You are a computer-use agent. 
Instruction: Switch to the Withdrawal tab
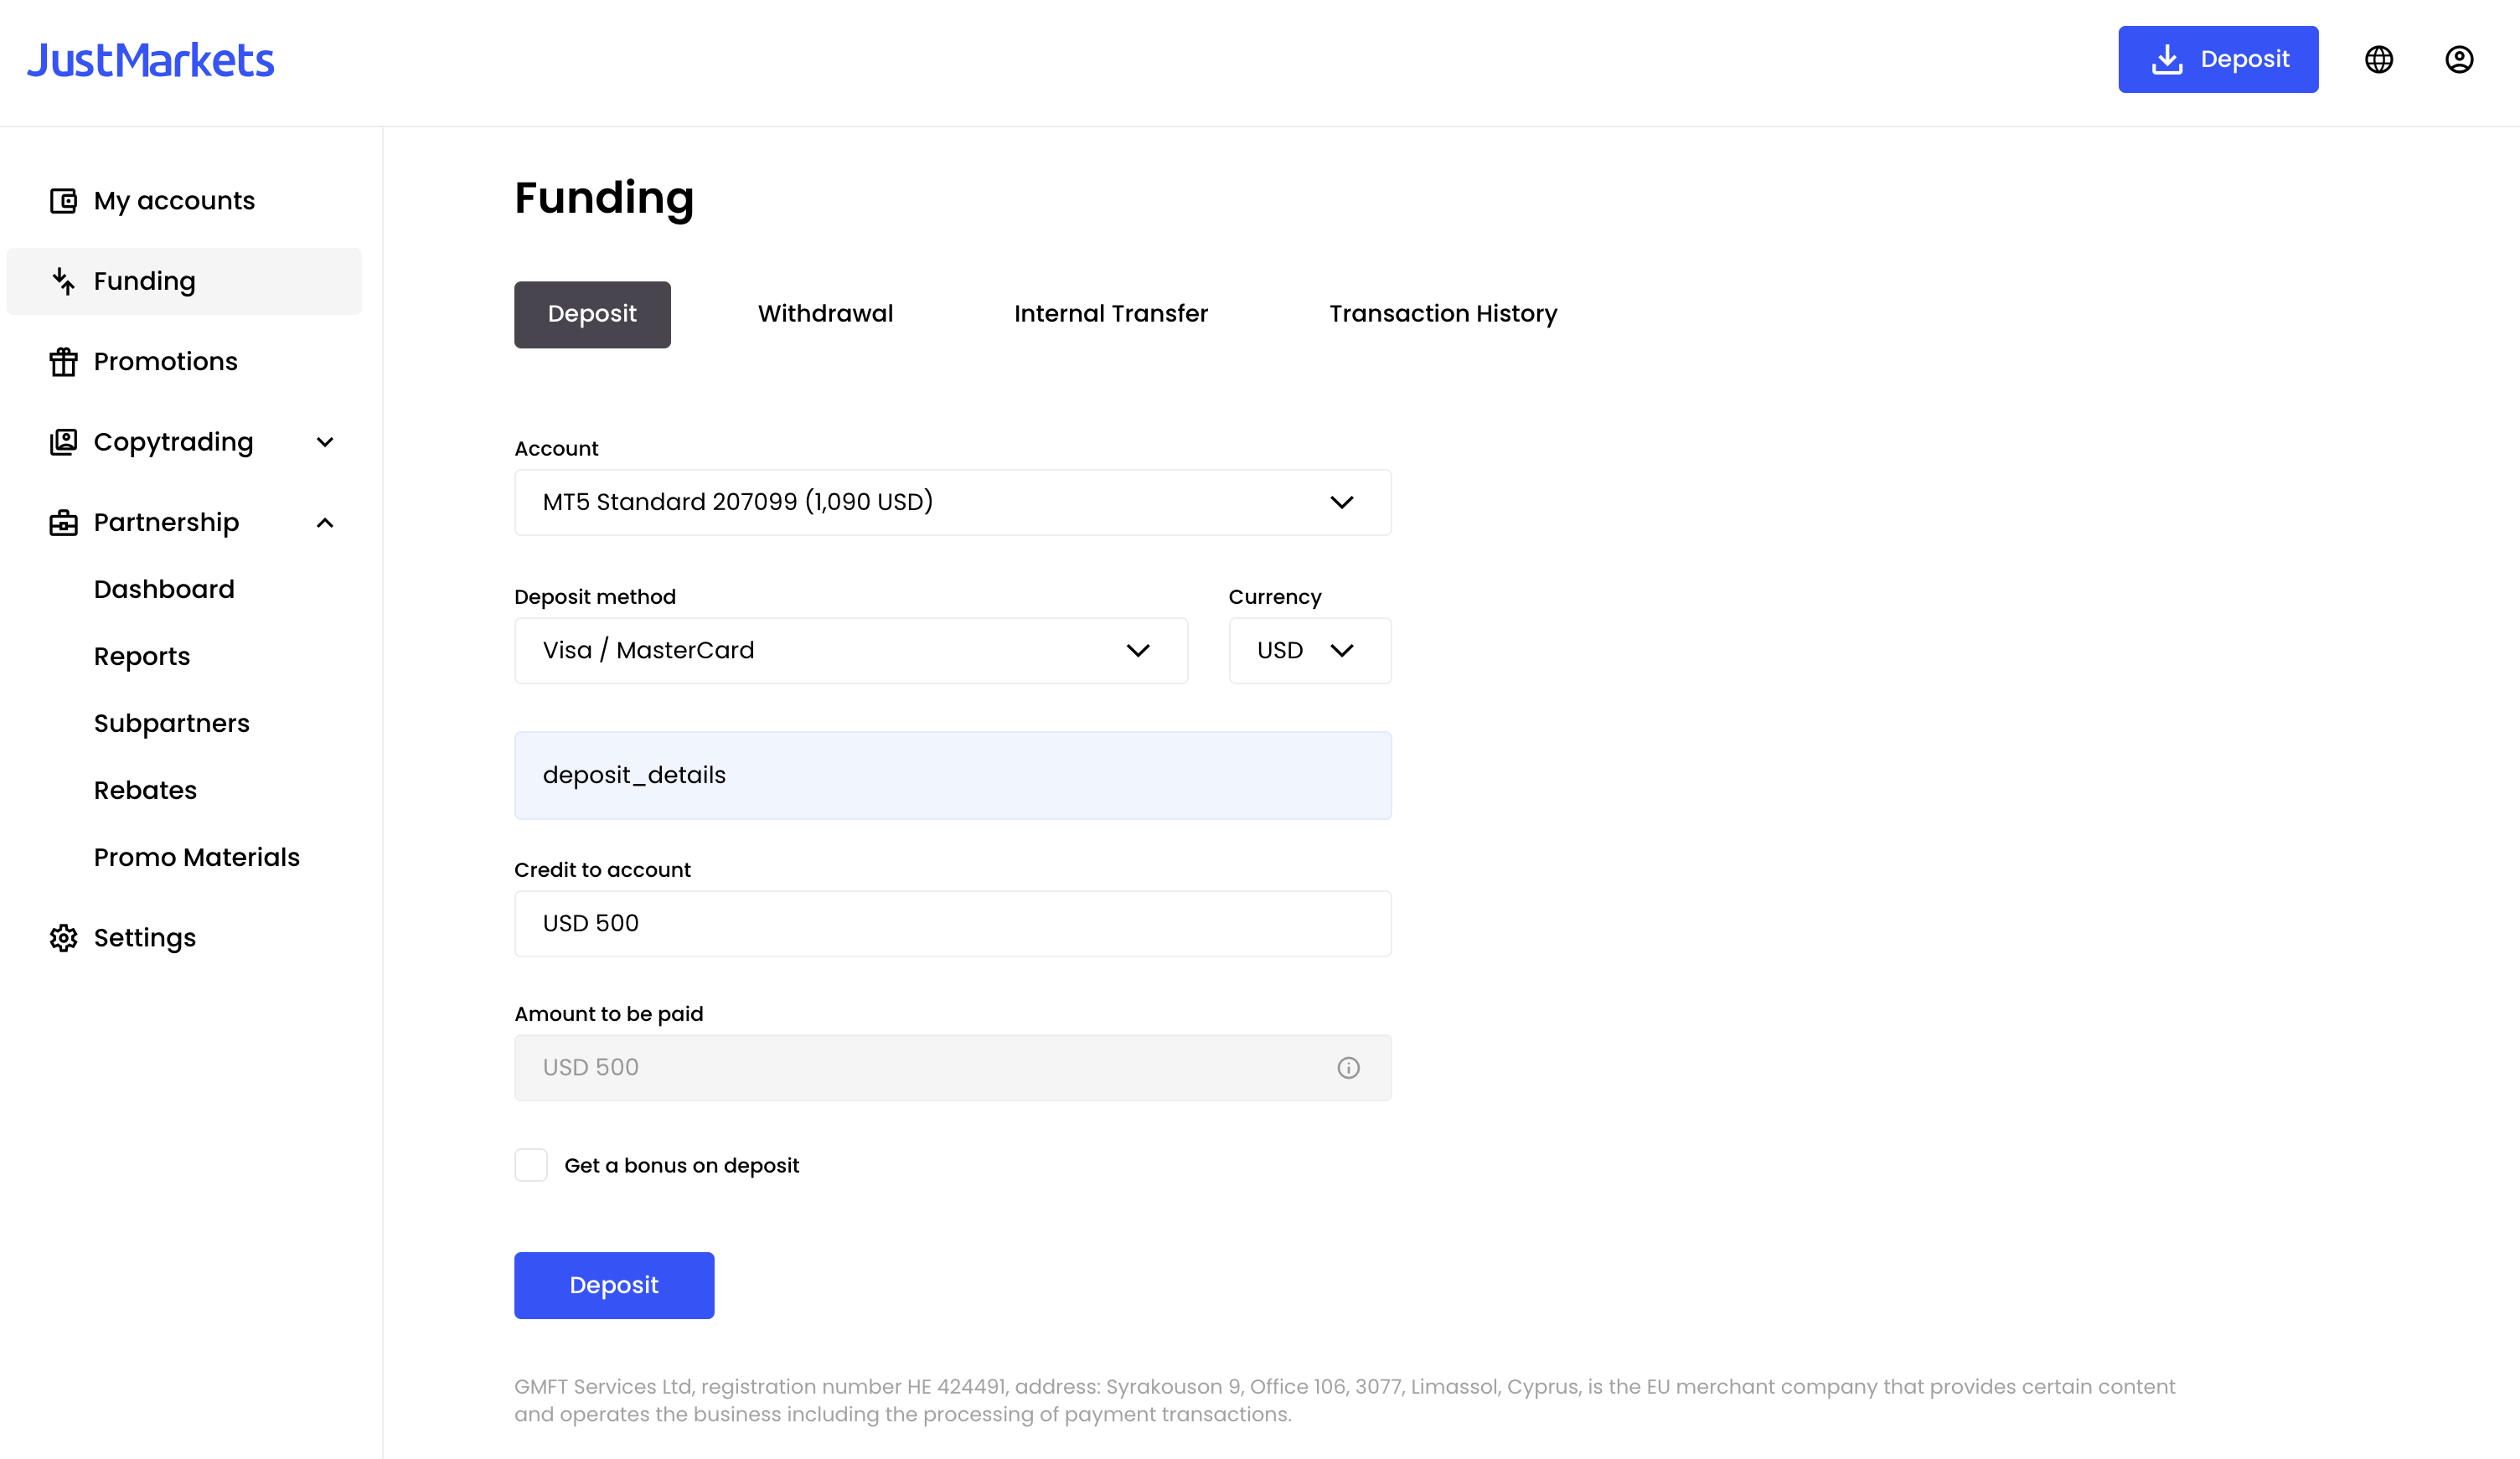(825, 314)
